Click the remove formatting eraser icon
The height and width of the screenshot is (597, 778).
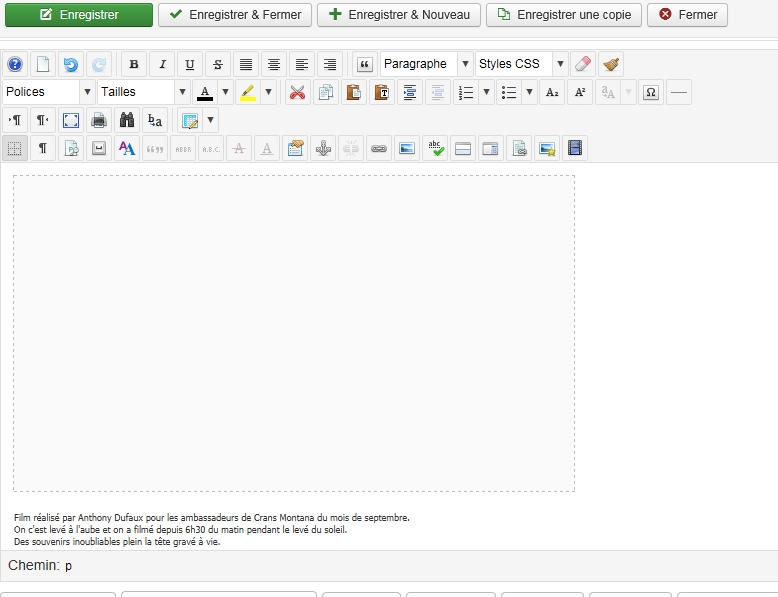(583, 65)
